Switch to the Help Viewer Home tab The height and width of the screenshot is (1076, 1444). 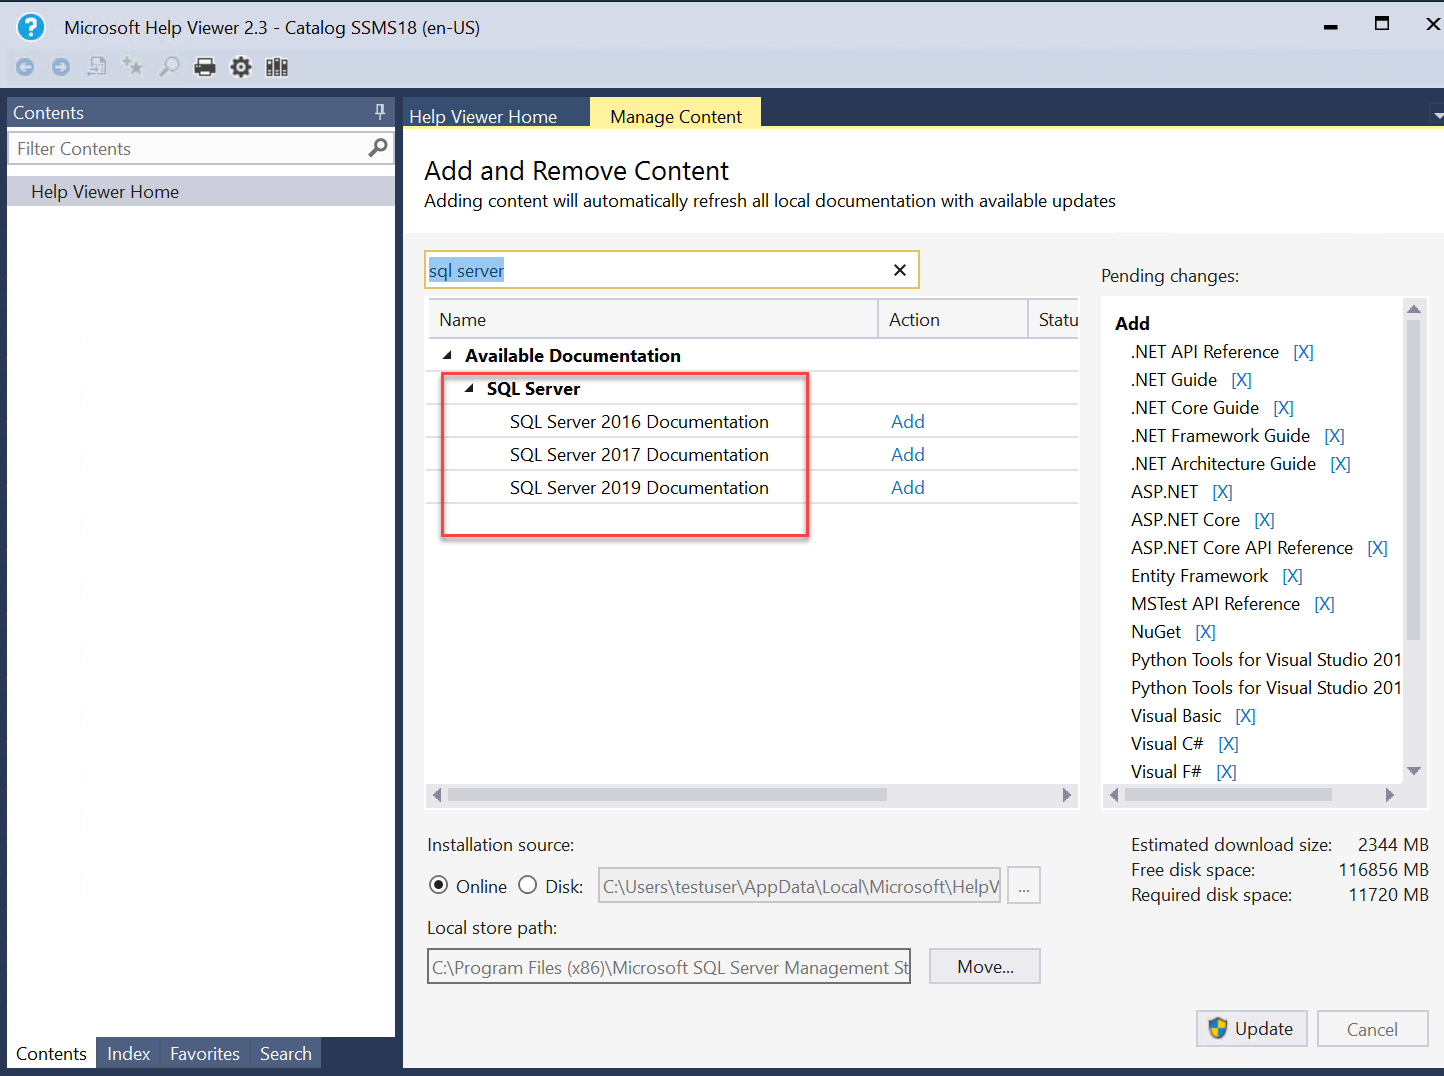point(482,116)
